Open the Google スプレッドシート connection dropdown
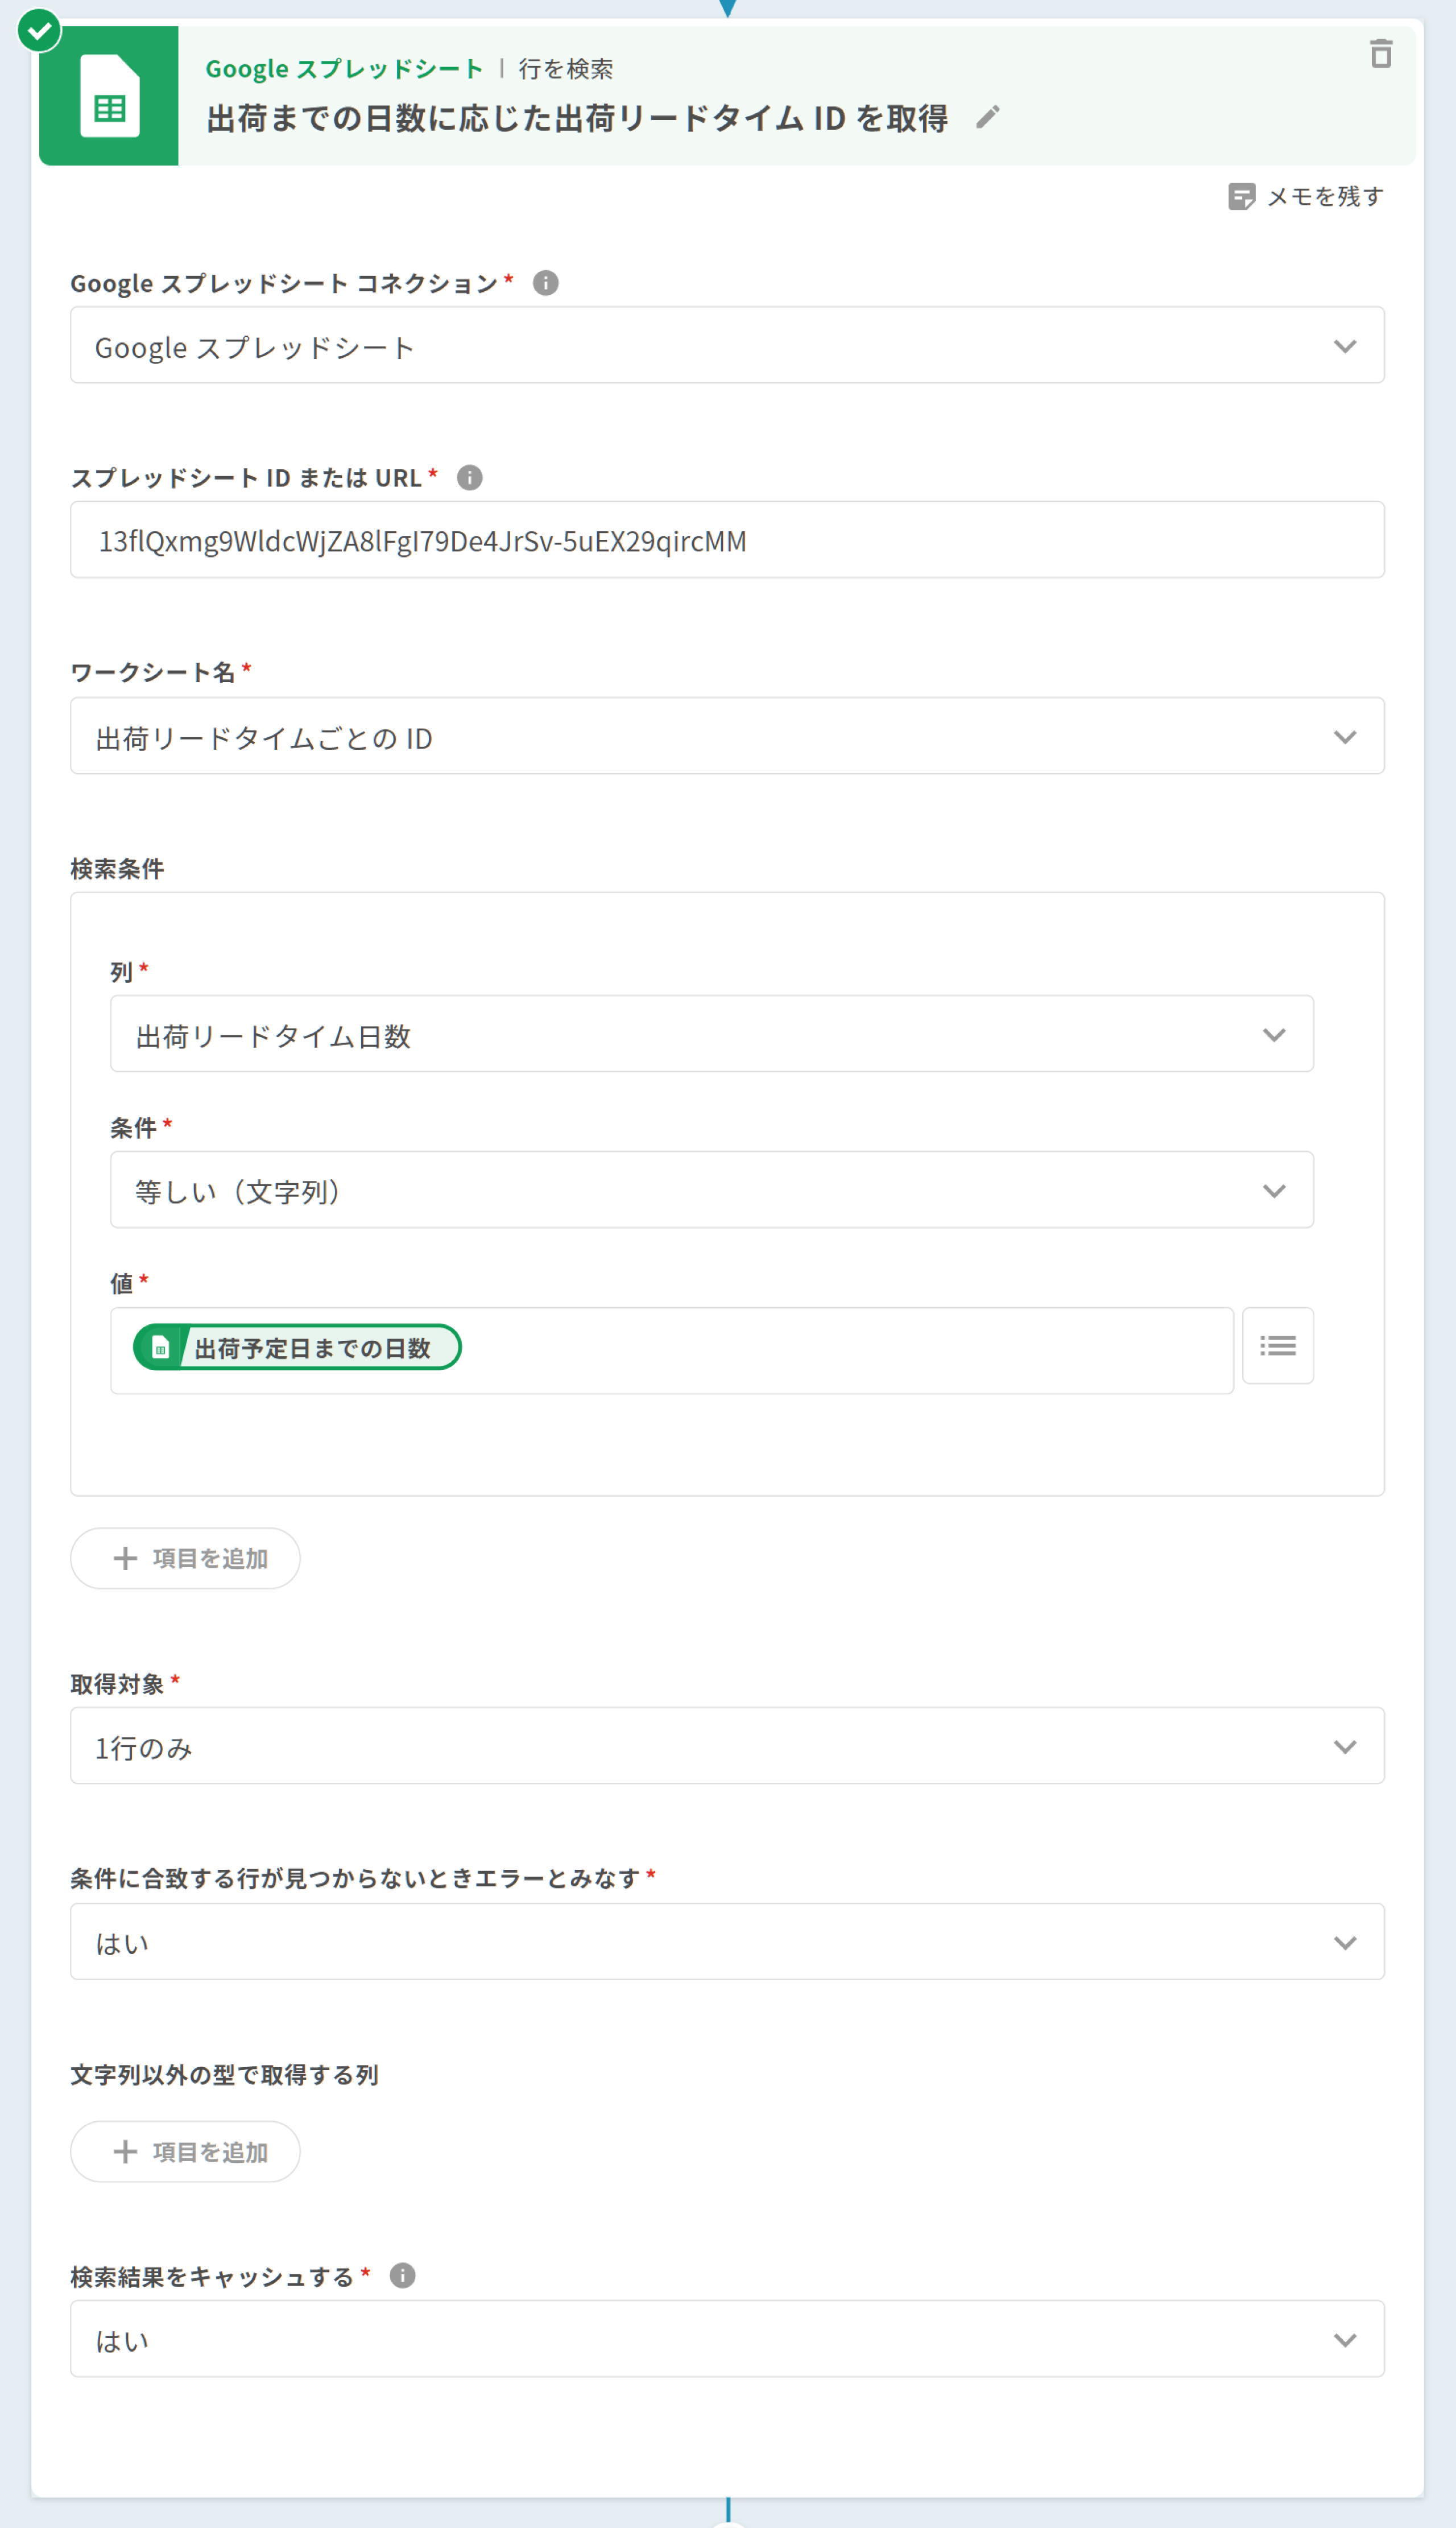 click(x=727, y=346)
